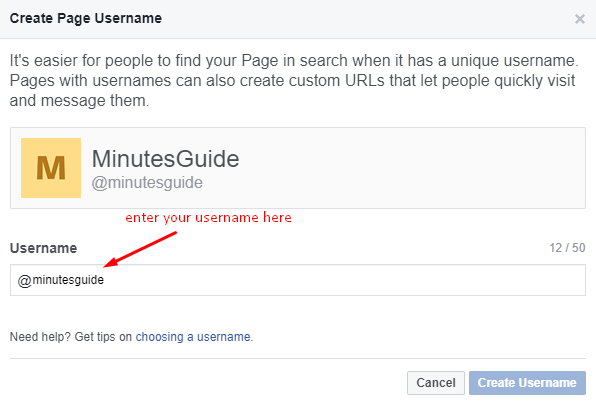Image resolution: width=596 pixels, height=405 pixels.
Task: Close the Create Page Username dialog
Action: [579, 19]
